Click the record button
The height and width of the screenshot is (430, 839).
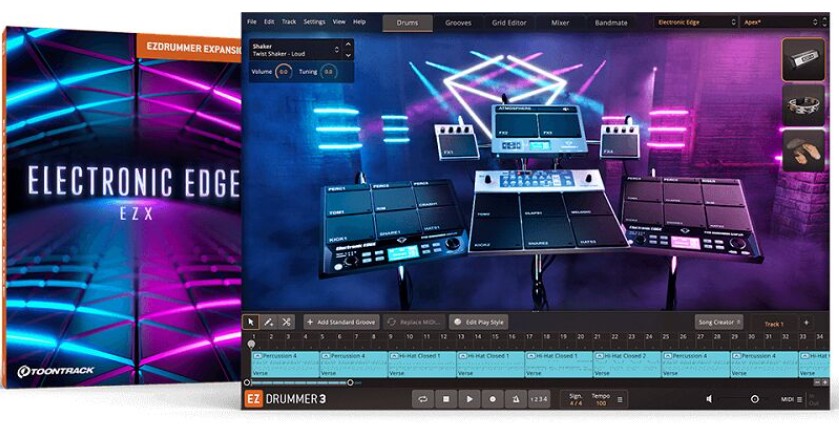click(x=492, y=399)
